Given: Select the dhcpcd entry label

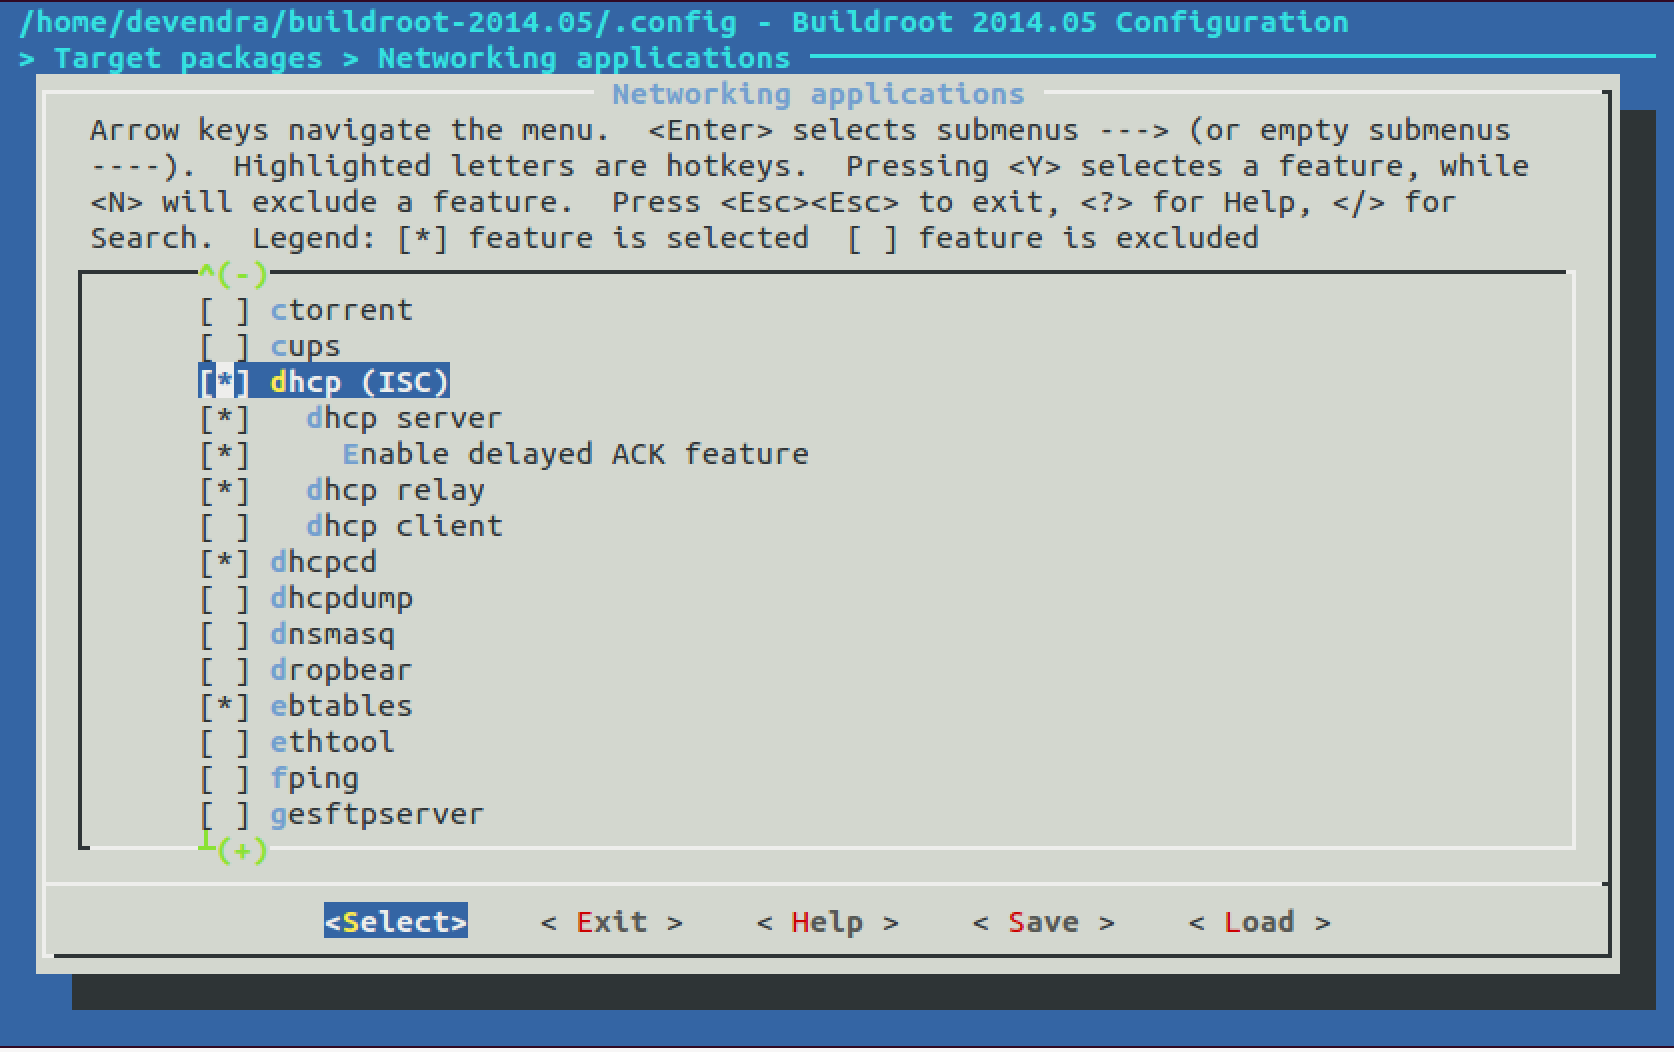Looking at the screenshot, I should 323,563.
